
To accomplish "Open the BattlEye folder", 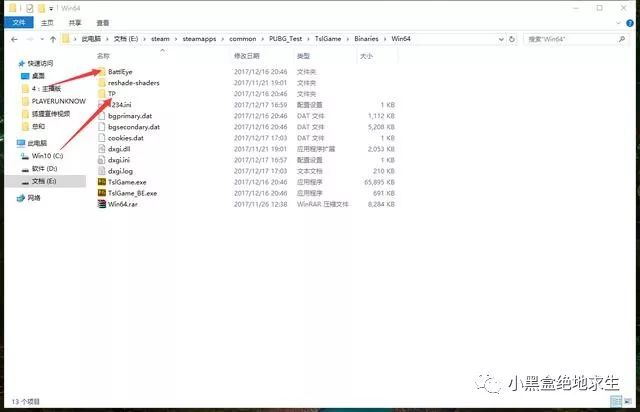I will click(120, 72).
